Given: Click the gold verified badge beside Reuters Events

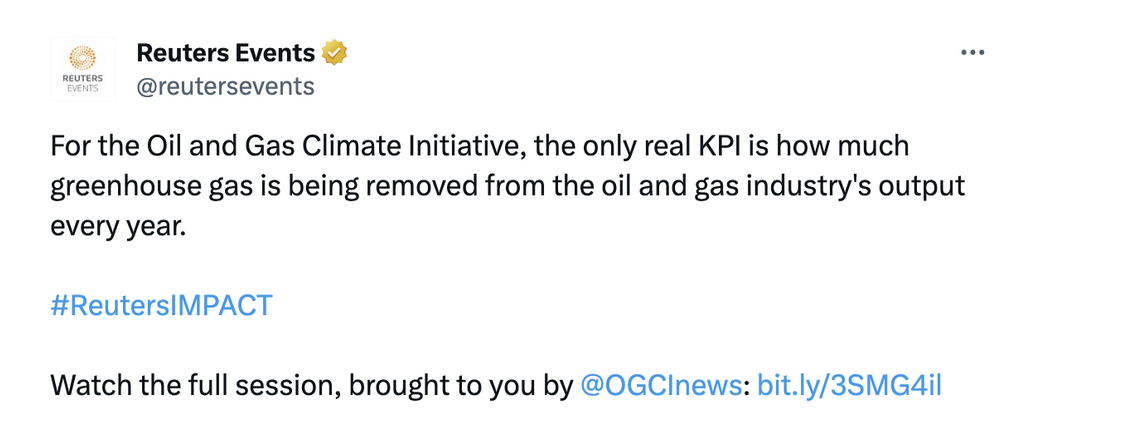Looking at the screenshot, I should pyautogui.click(x=334, y=52).
